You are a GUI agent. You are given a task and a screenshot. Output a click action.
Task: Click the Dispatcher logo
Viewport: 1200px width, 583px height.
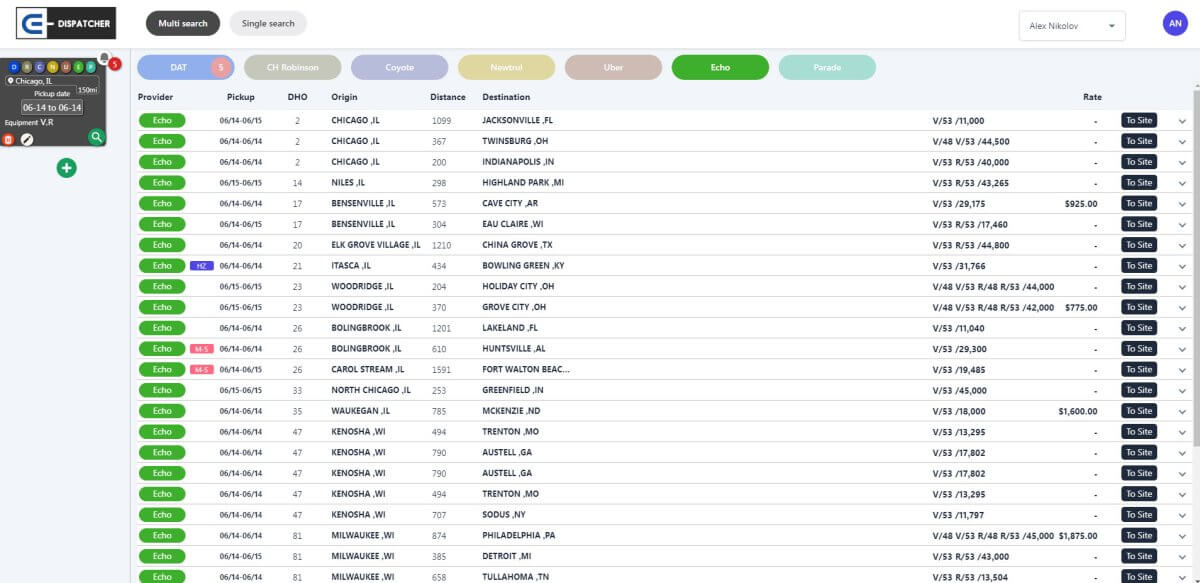coord(66,23)
